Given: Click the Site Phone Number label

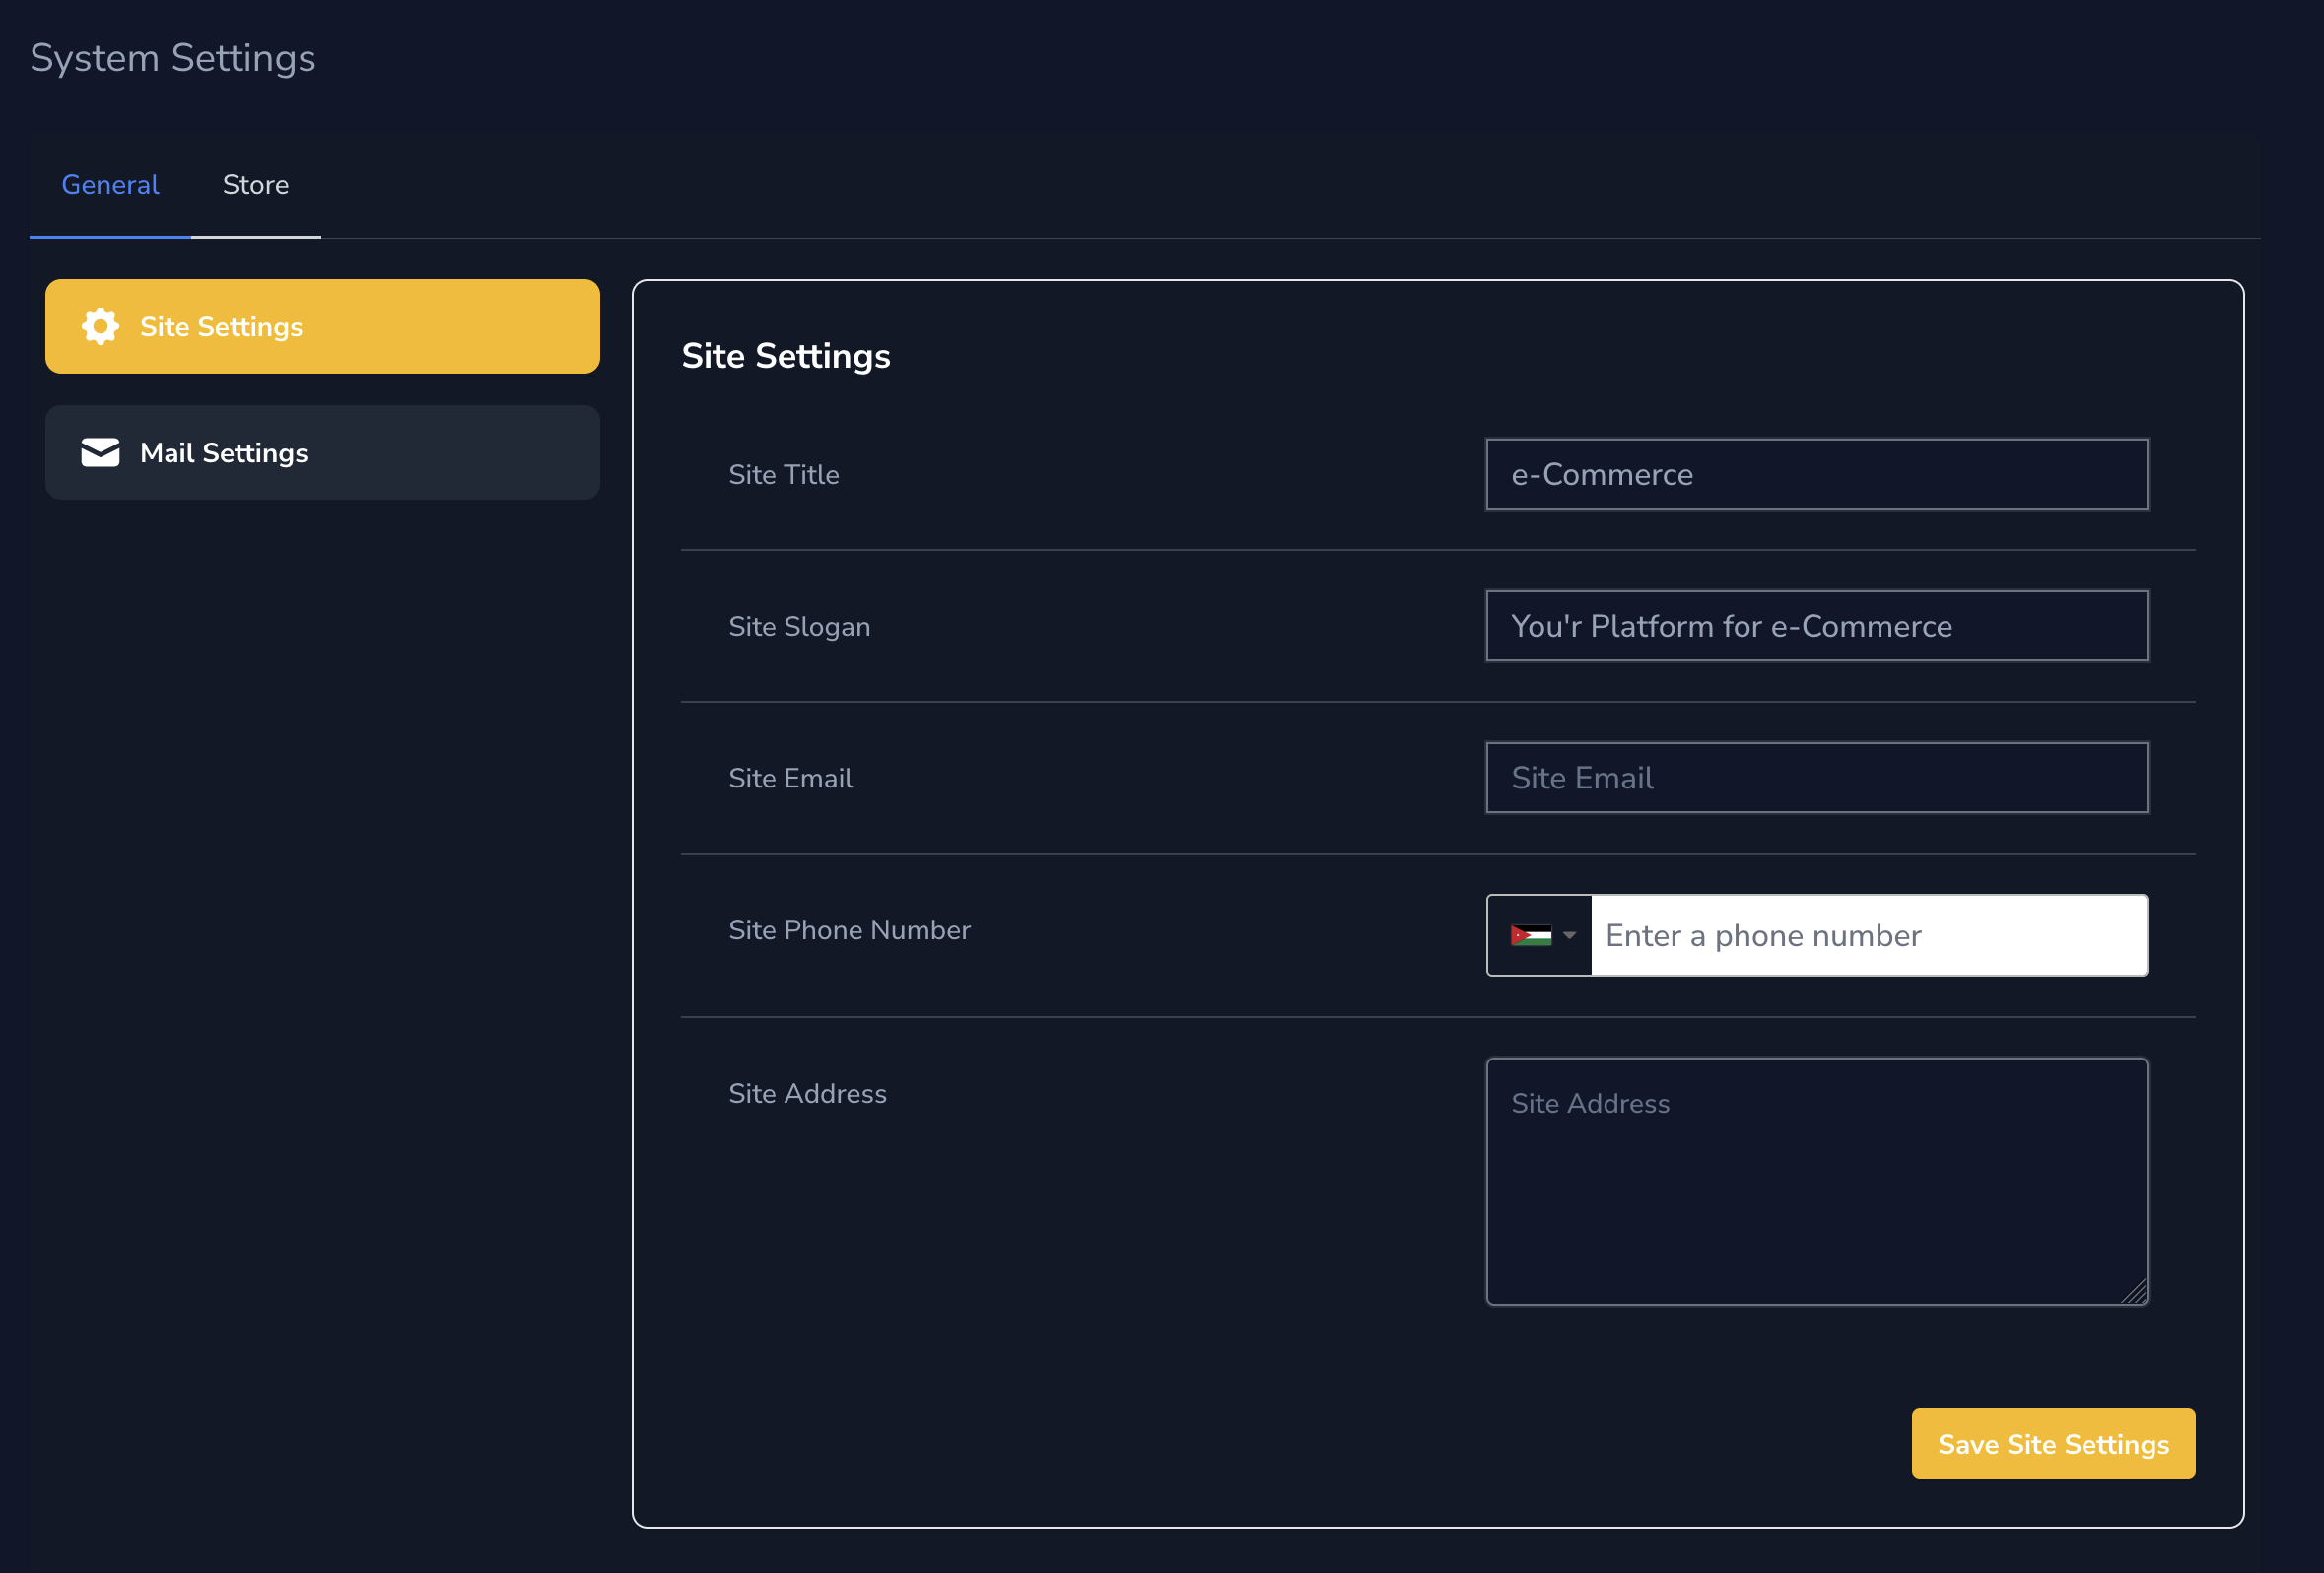Looking at the screenshot, I should point(849,930).
